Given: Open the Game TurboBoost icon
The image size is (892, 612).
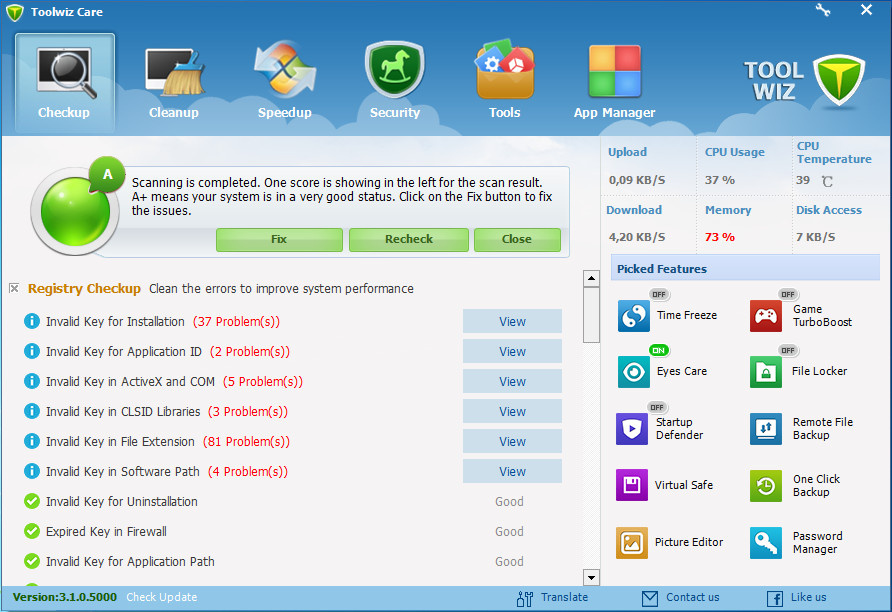Looking at the screenshot, I should (766, 316).
